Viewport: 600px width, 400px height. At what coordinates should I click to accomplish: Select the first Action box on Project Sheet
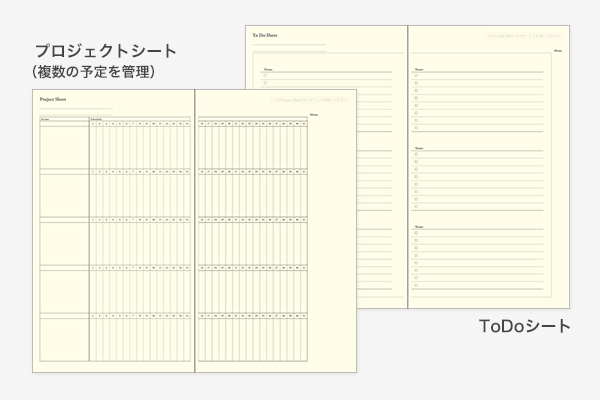(x=63, y=147)
